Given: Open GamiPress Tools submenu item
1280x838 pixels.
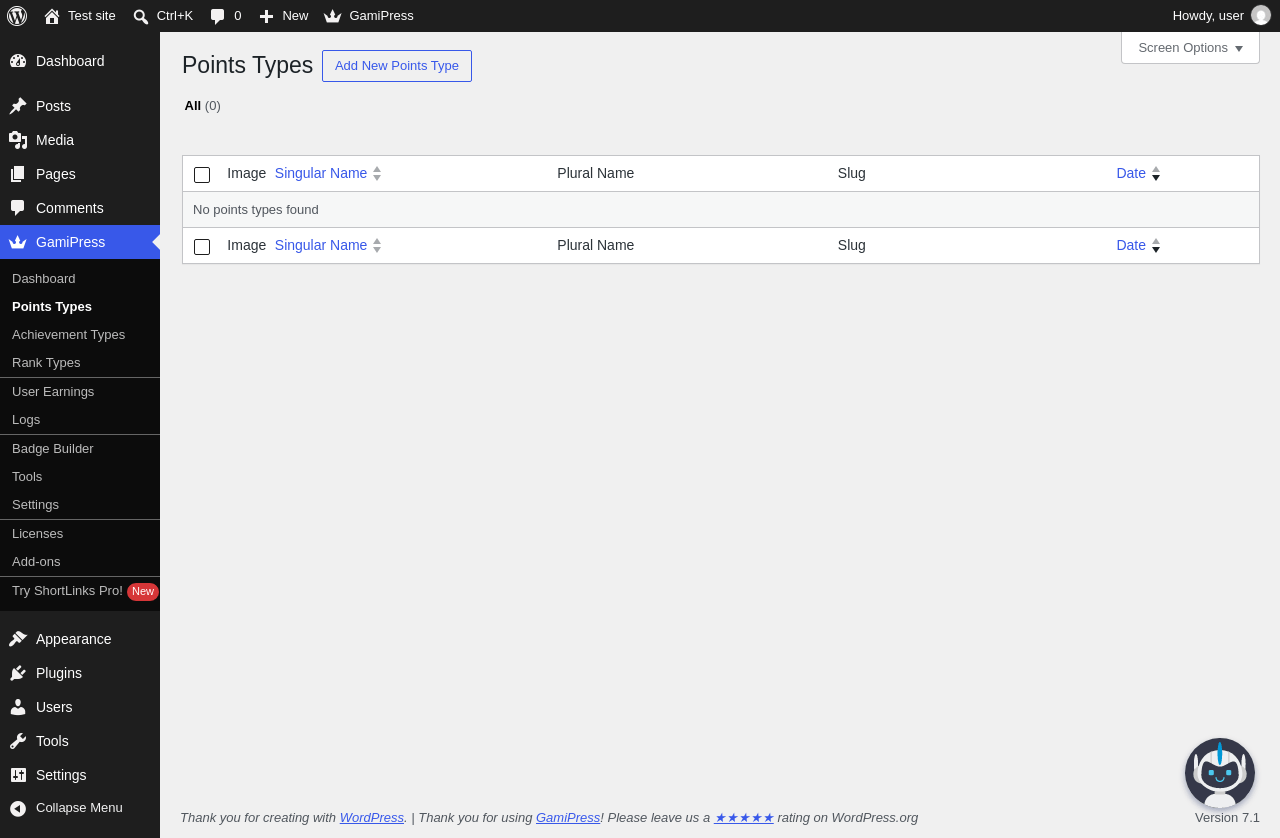Looking at the screenshot, I should (80, 476).
